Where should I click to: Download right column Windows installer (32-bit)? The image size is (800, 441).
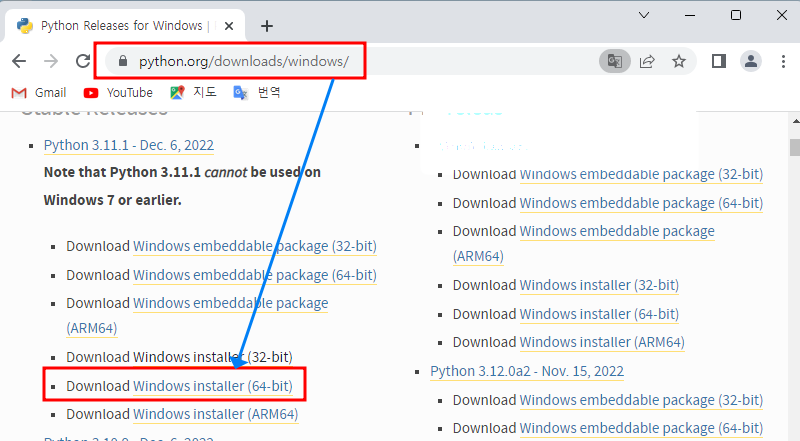(599, 285)
